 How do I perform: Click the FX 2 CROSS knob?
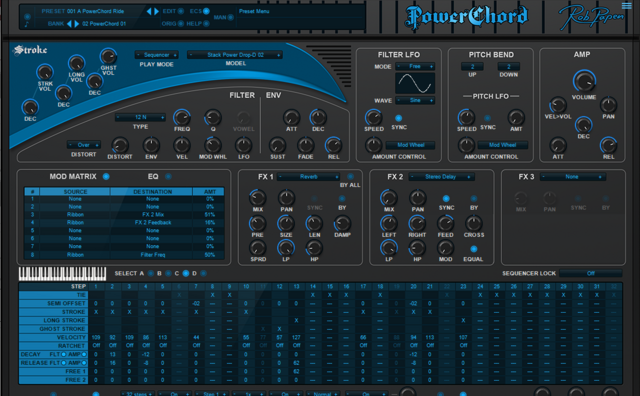click(x=473, y=223)
